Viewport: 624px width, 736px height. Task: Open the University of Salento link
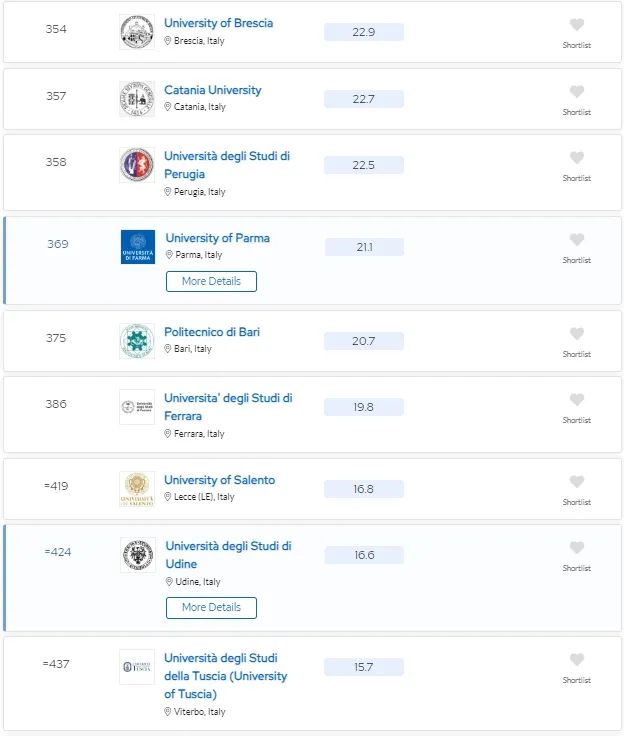219,480
